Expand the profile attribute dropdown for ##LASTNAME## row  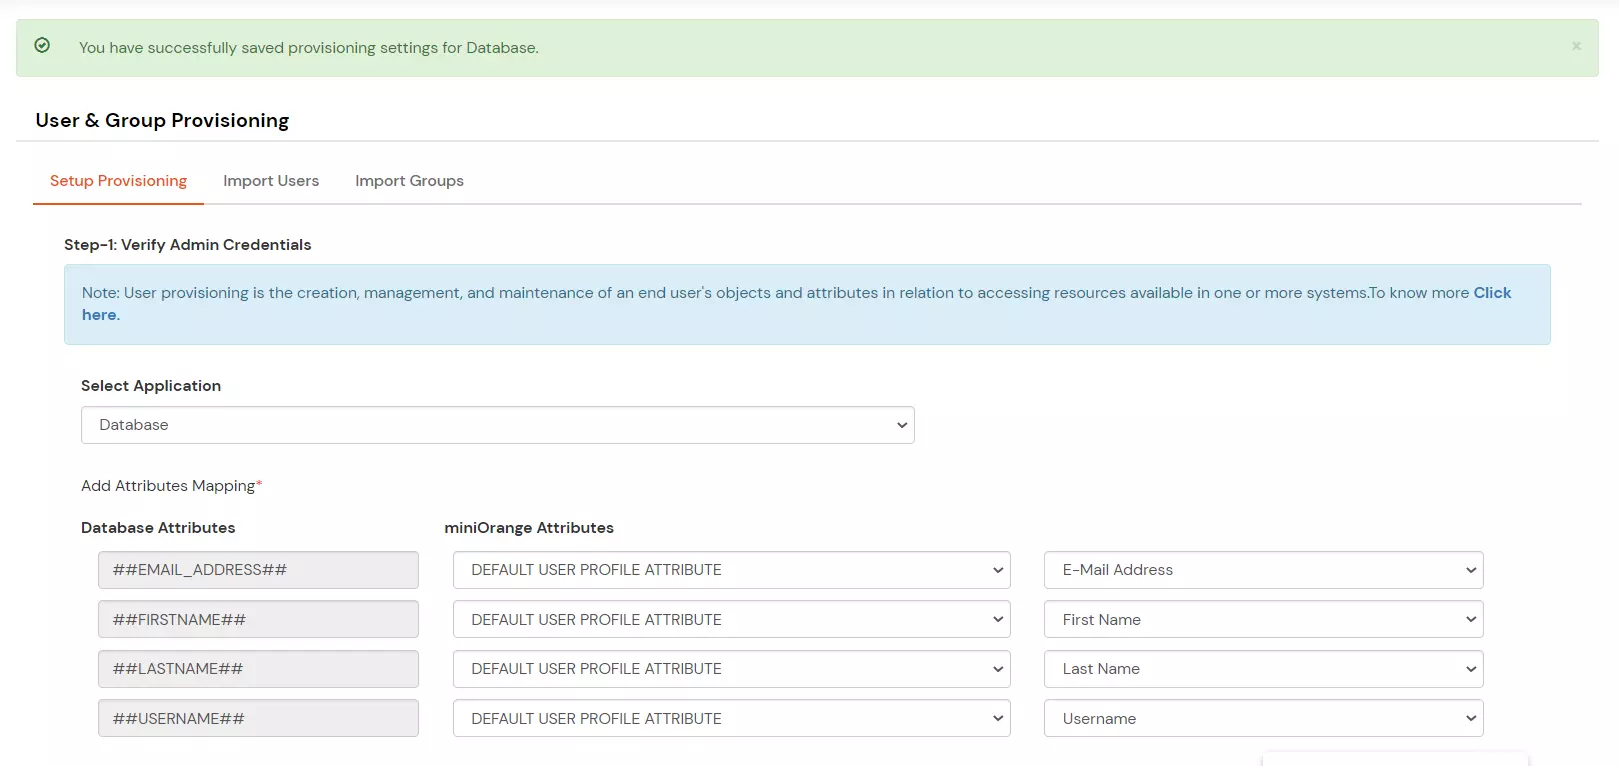732,669
